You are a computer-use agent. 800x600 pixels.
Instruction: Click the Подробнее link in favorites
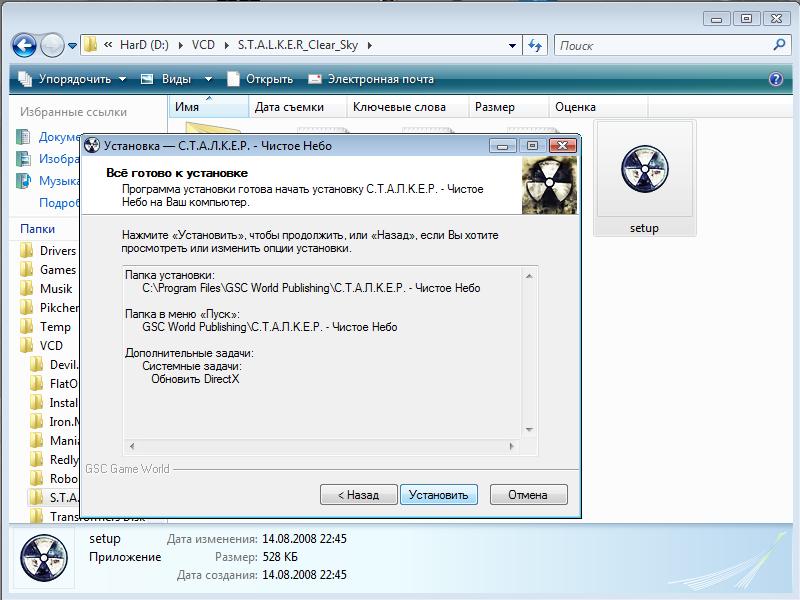(x=59, y=203)
